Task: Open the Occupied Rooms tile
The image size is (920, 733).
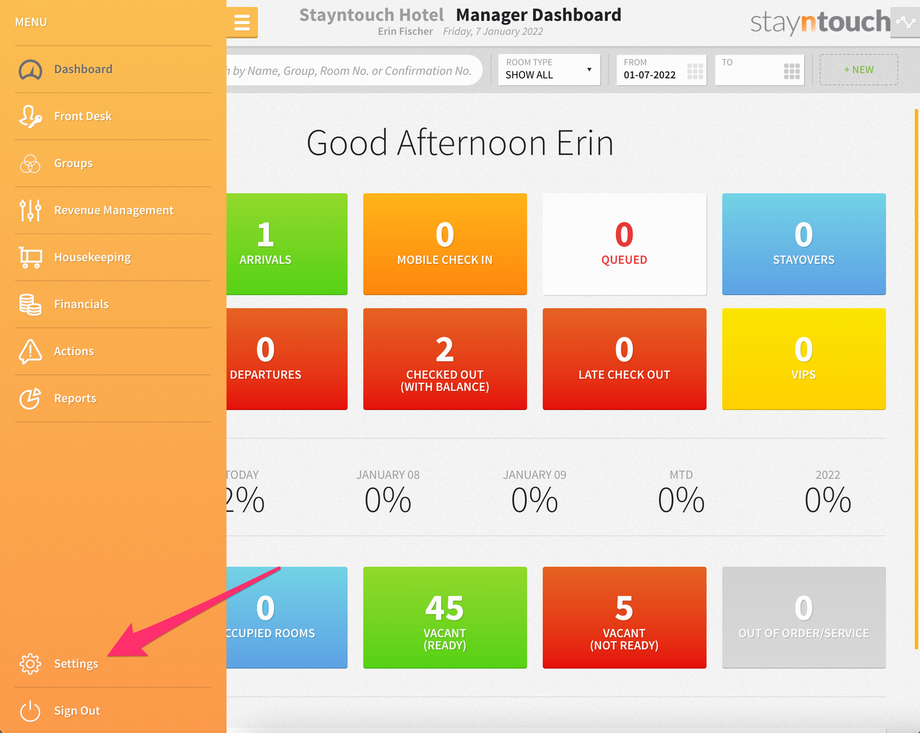Action: click(x=287, y=617)
